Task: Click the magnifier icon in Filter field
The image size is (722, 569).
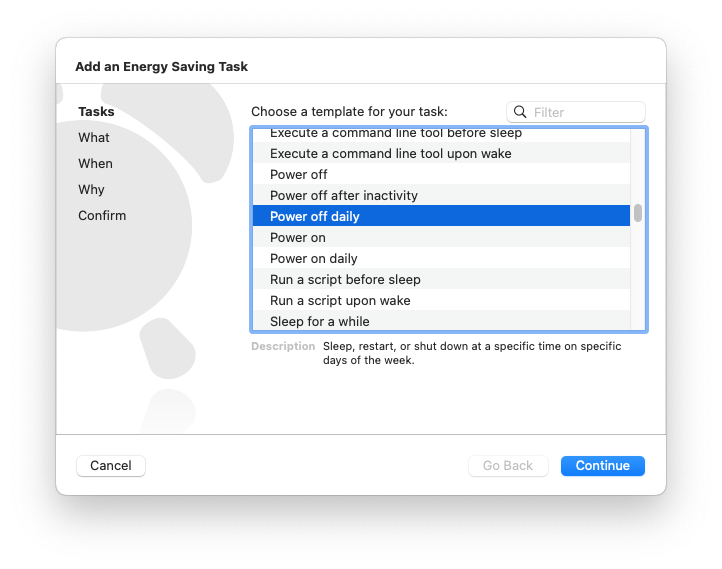Action: (520, 112)
